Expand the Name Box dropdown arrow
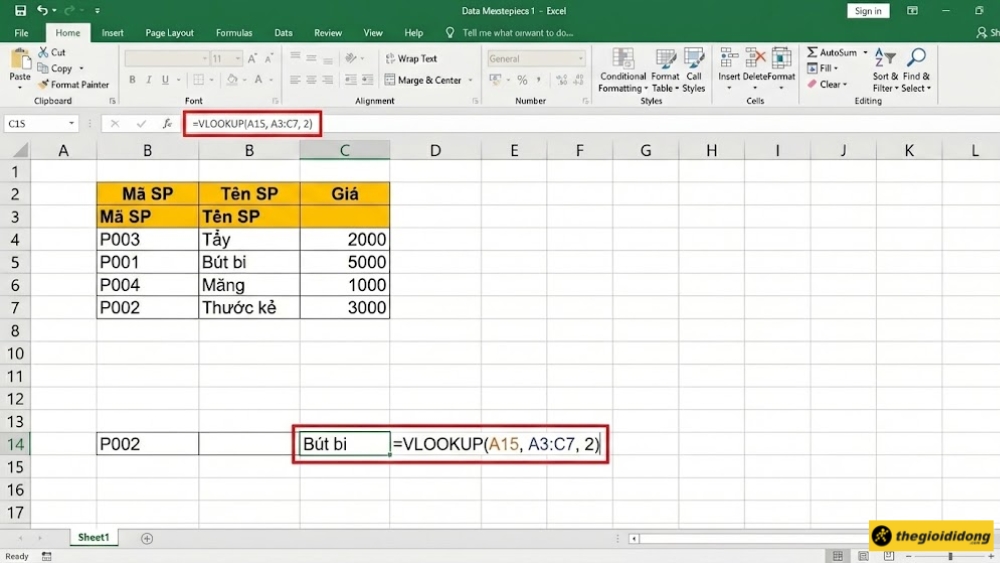 tap(71, 123)
